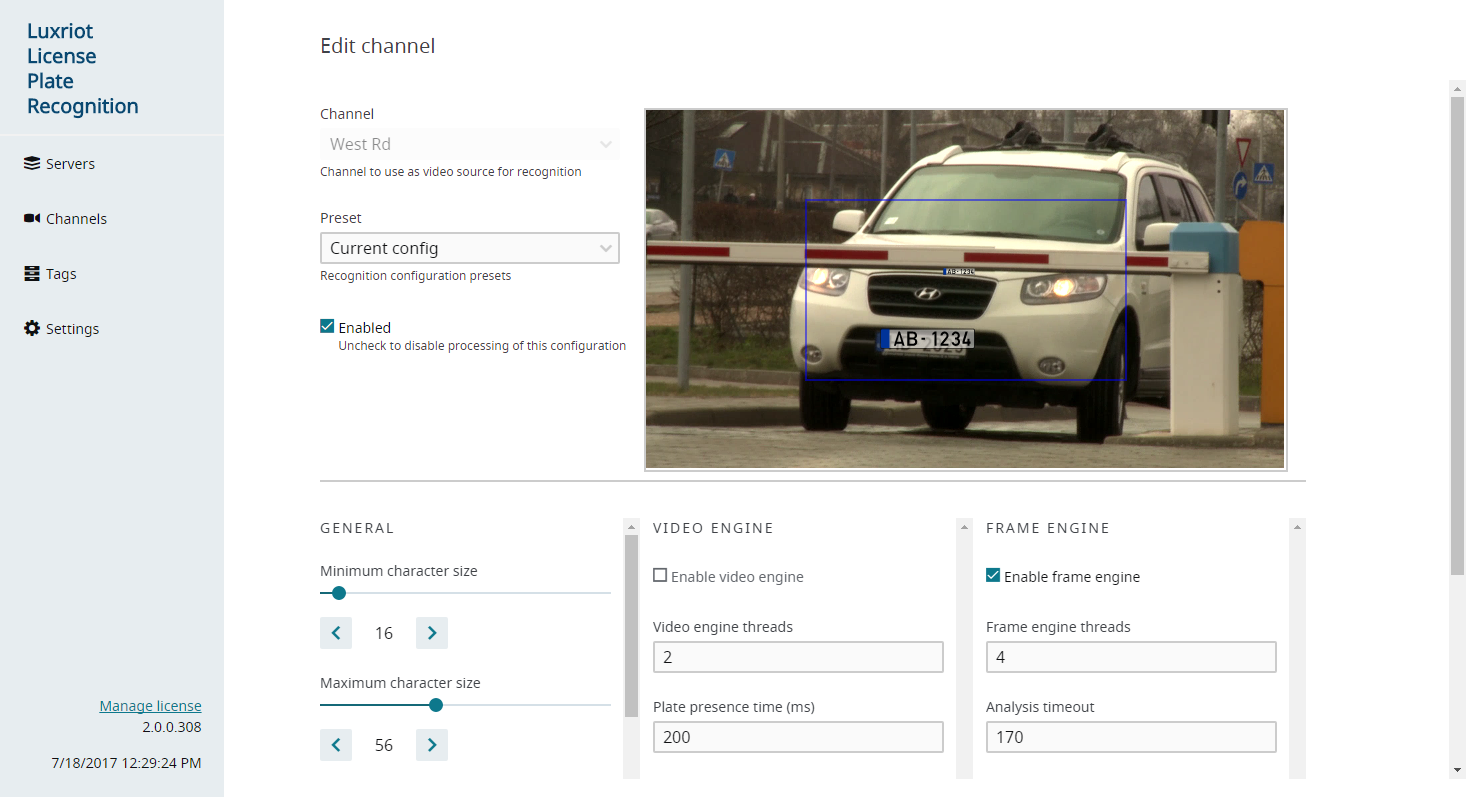Viewport: 1466px width, 797px height.
Task: Click the Video engine threads input field
Action: tap(798, 657)
